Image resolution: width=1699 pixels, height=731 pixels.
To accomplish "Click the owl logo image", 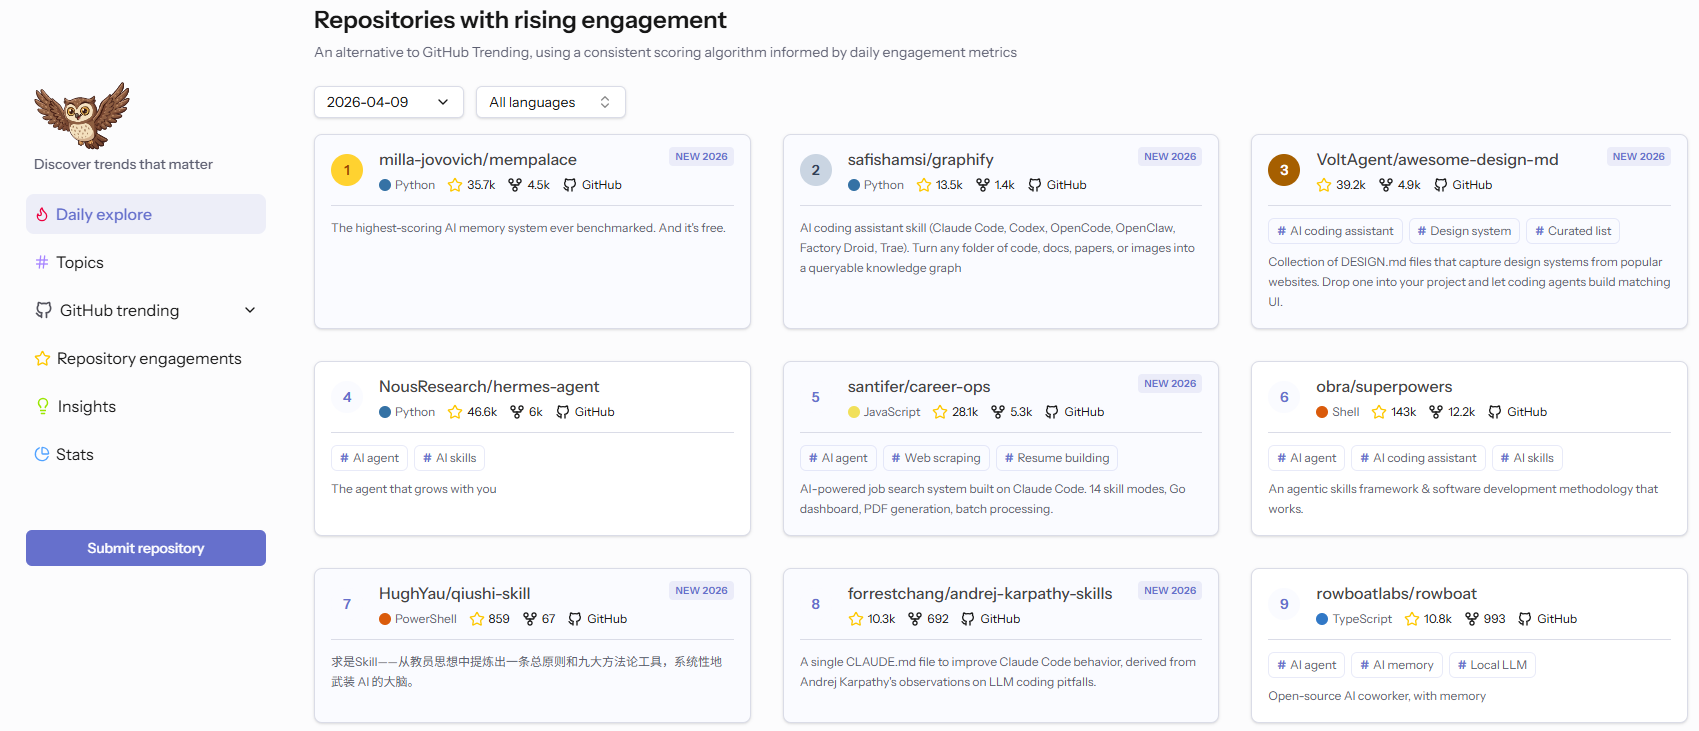I will pos(82,115).
